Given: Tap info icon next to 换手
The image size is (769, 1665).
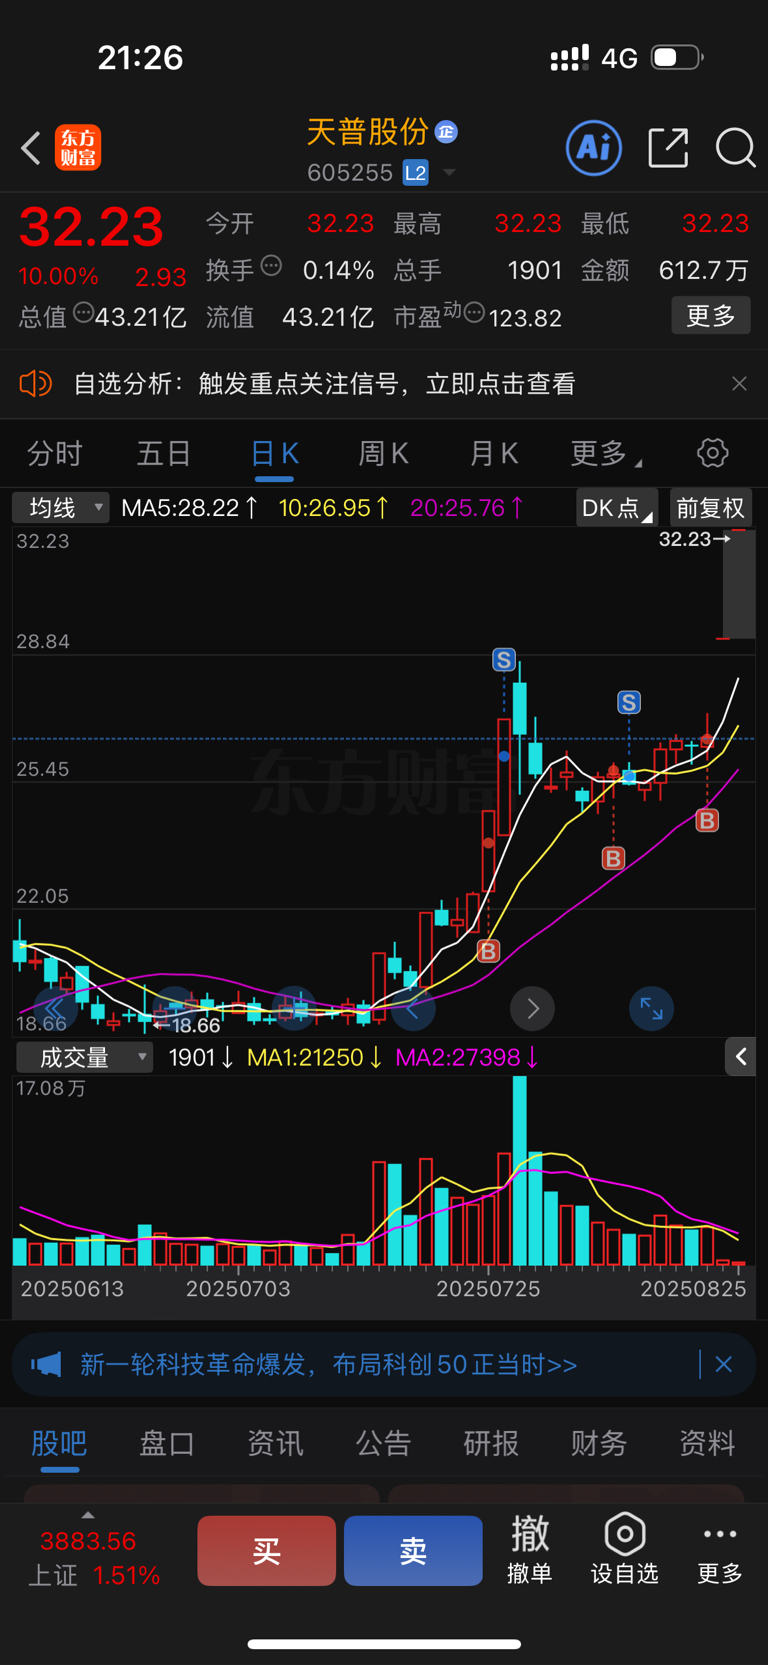Looking at the screenshot, I should click(x=271, y=266).
